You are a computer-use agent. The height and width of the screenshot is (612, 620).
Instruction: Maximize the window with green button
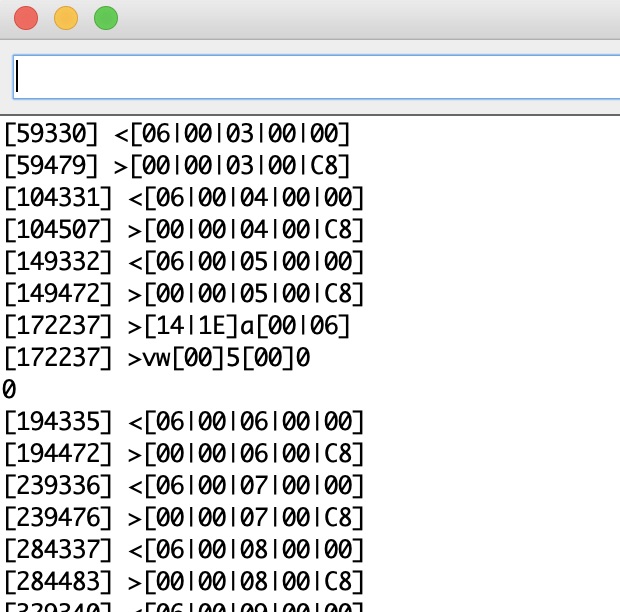[x=105, y=18]
